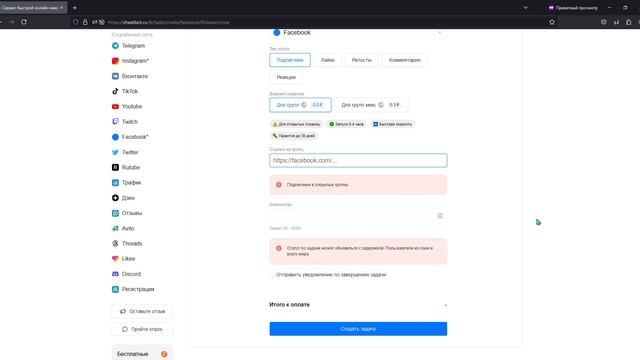Click the info icon next to Для групп
Screen dimensions: 640x360
click(304, 105)
